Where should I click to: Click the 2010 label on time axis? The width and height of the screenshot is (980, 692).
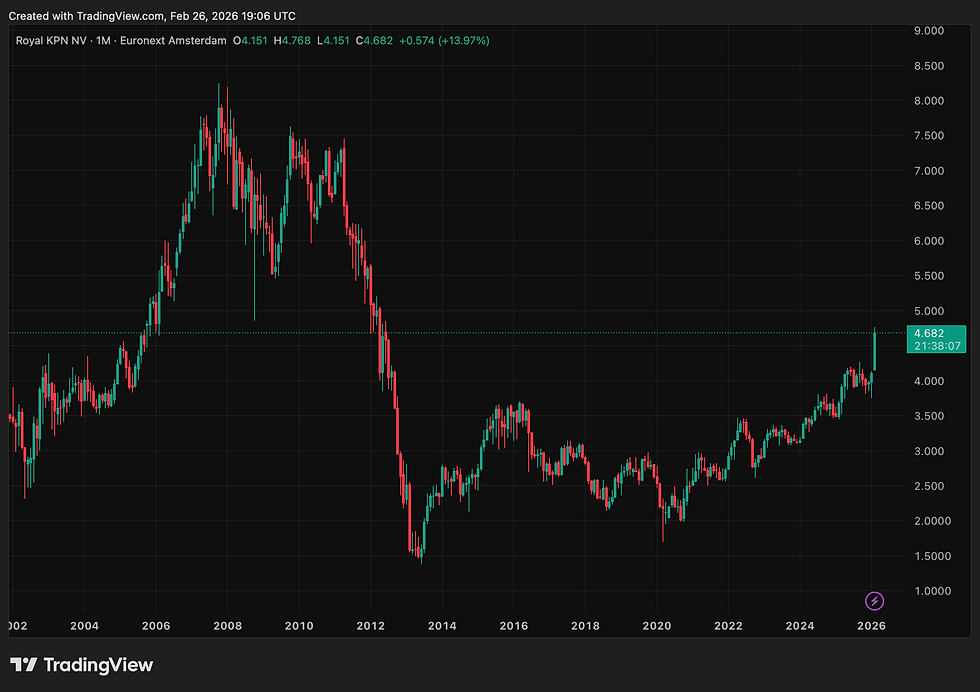tap(299, 626)
